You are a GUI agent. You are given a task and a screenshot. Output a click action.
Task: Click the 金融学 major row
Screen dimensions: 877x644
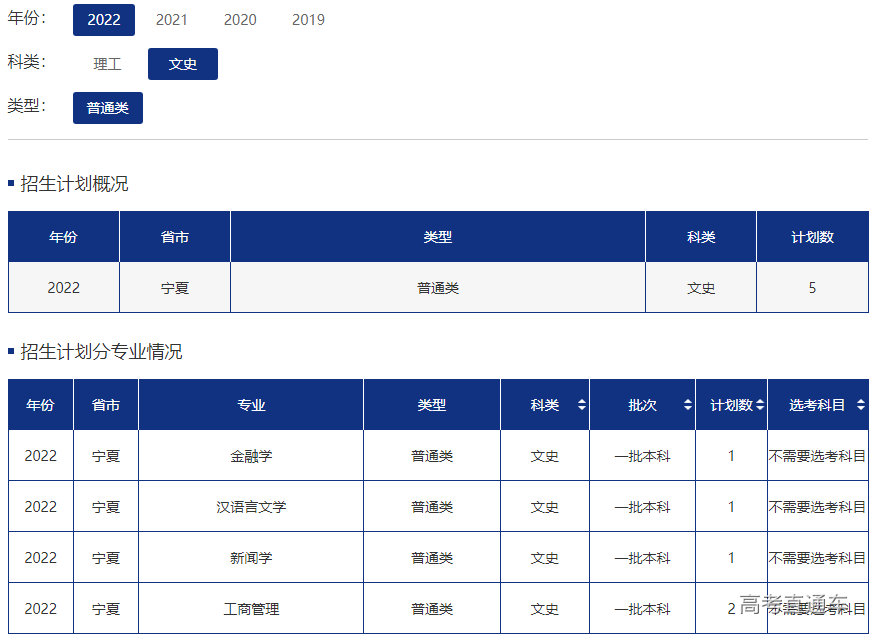(251, 456)
